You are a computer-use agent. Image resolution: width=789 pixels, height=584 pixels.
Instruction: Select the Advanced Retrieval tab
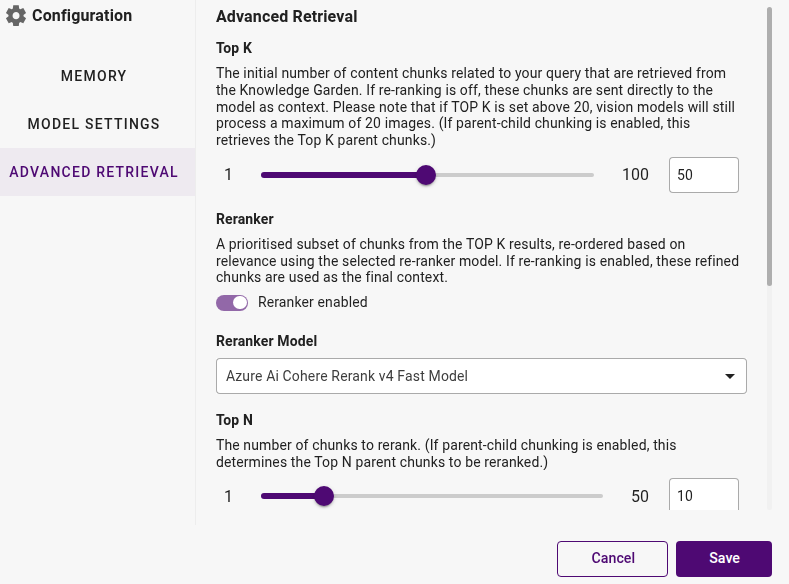(94, 172)
